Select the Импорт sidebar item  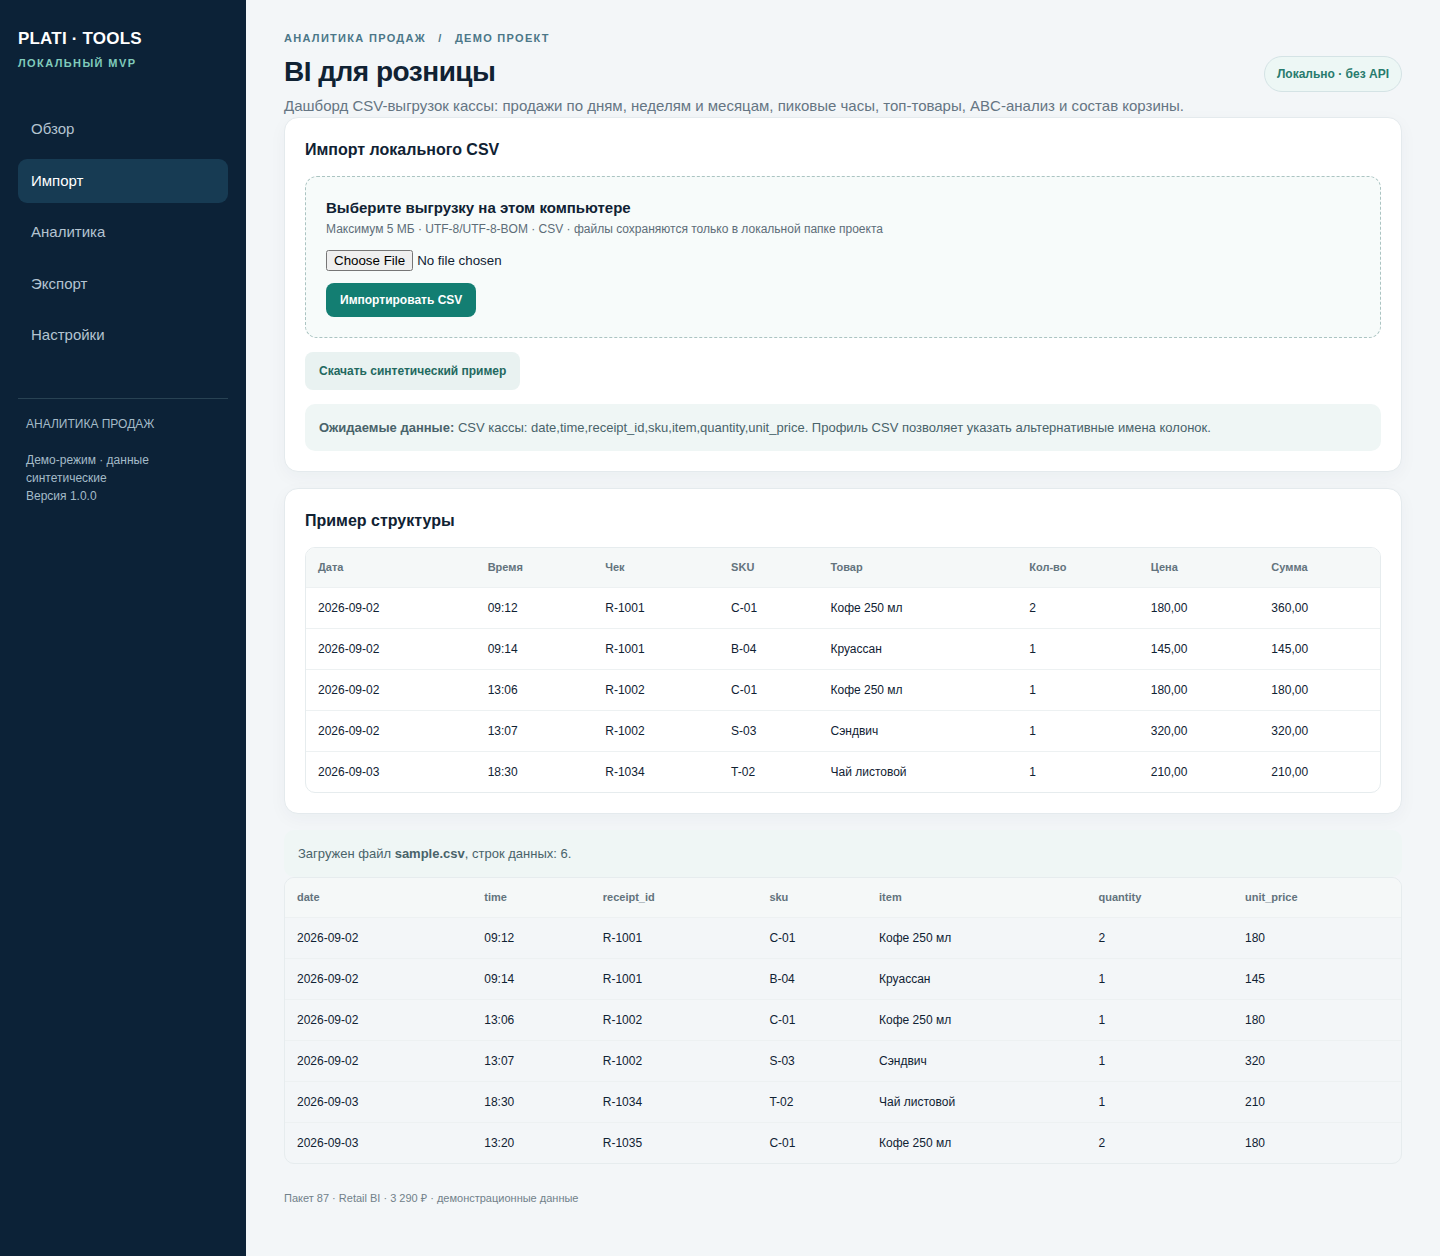coord(123,181)
